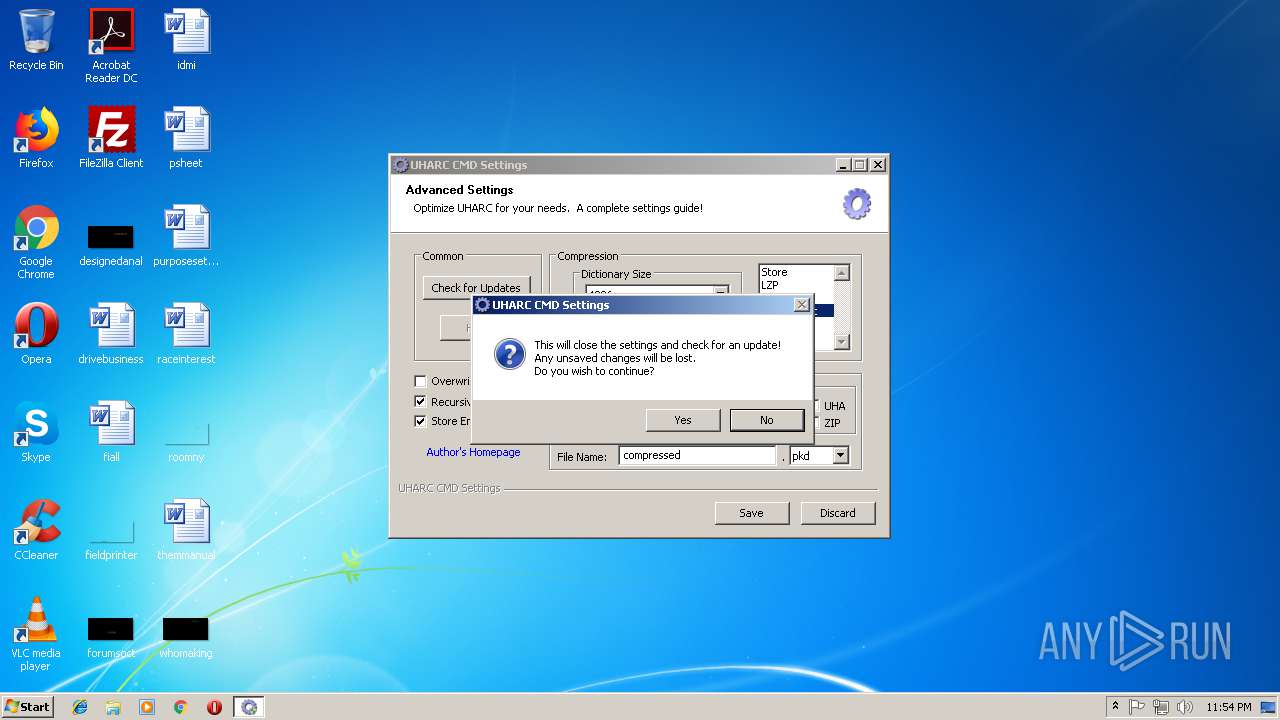Launch CCleaner desktop shortcut
The width and height of the screenshot is (1280, 720).
tap(36, 530)
